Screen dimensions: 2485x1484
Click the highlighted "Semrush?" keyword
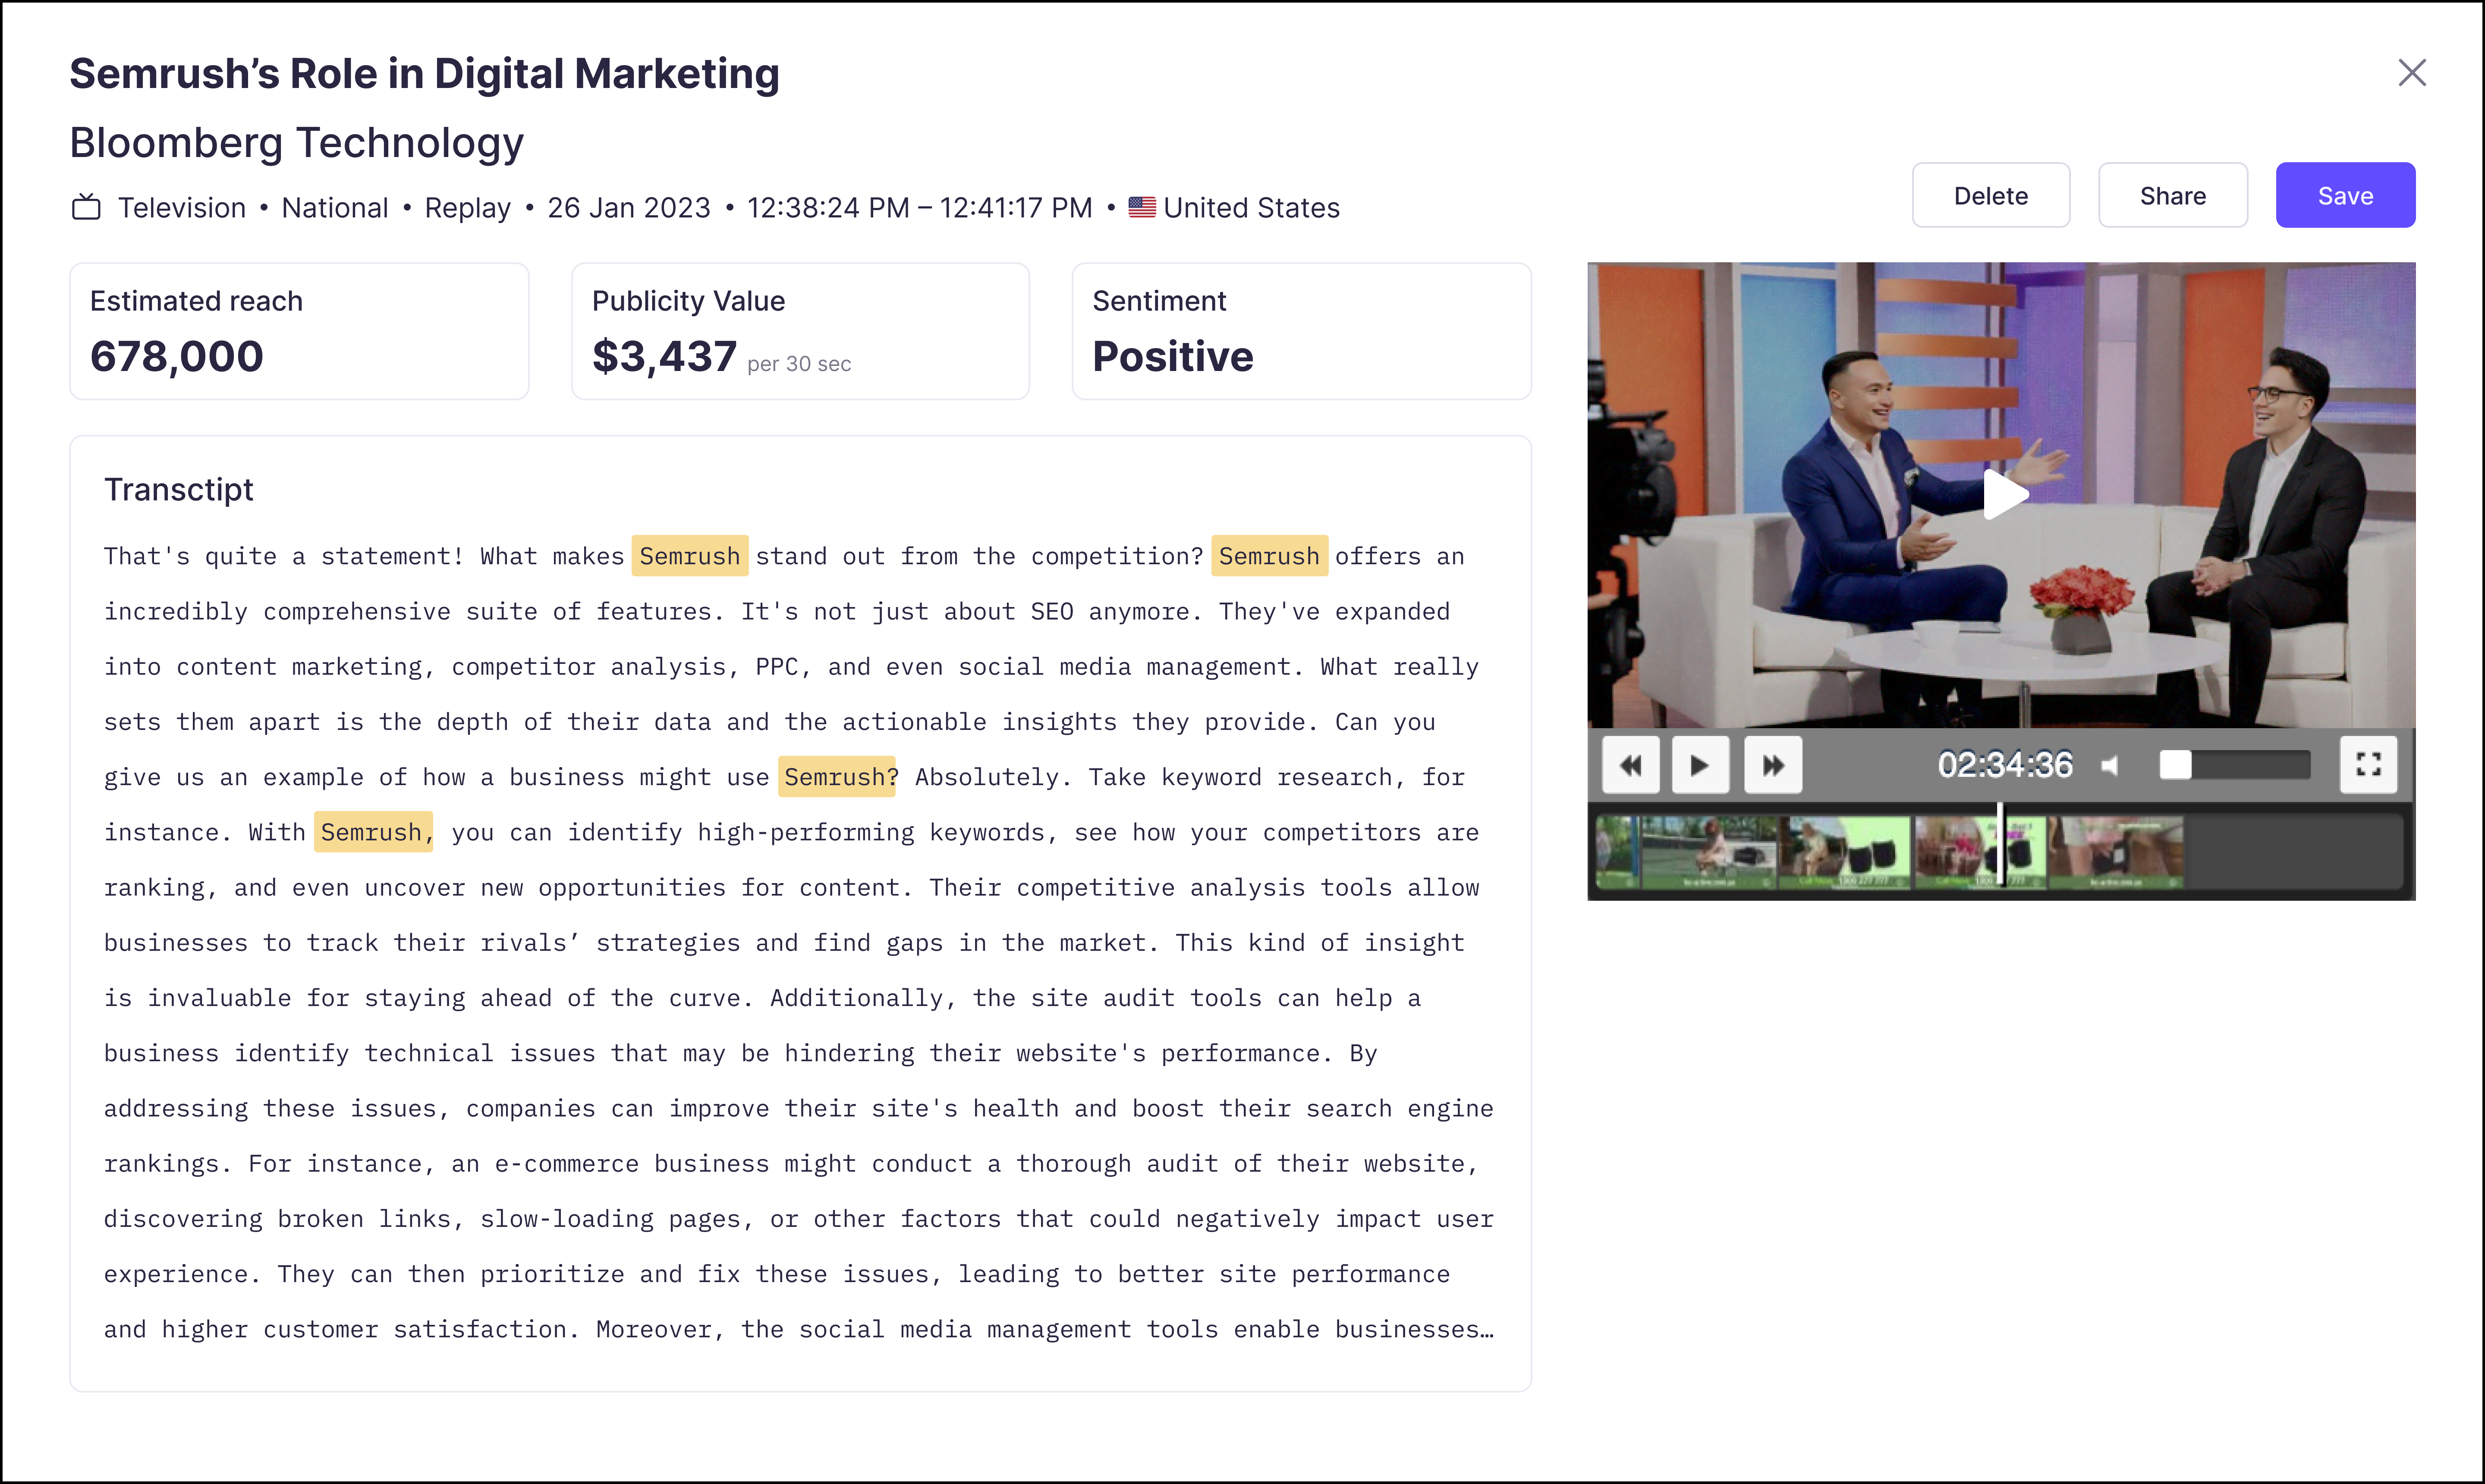pos(838,777)
